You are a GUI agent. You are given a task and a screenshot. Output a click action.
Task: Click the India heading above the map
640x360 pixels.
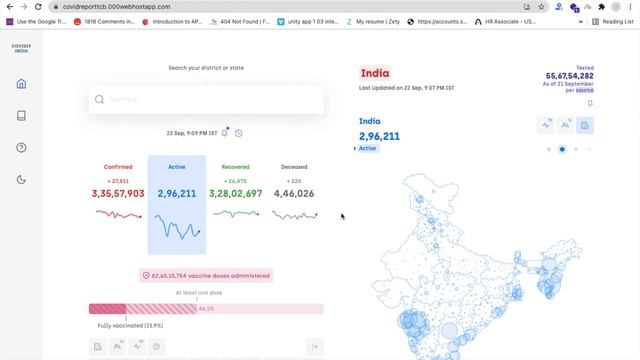tap(375, 73)
